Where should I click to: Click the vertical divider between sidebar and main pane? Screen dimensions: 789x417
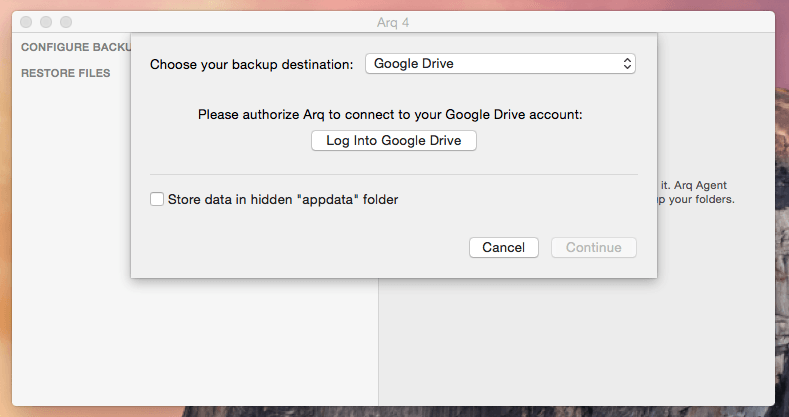pyautogui.click(x=378, y=342)
